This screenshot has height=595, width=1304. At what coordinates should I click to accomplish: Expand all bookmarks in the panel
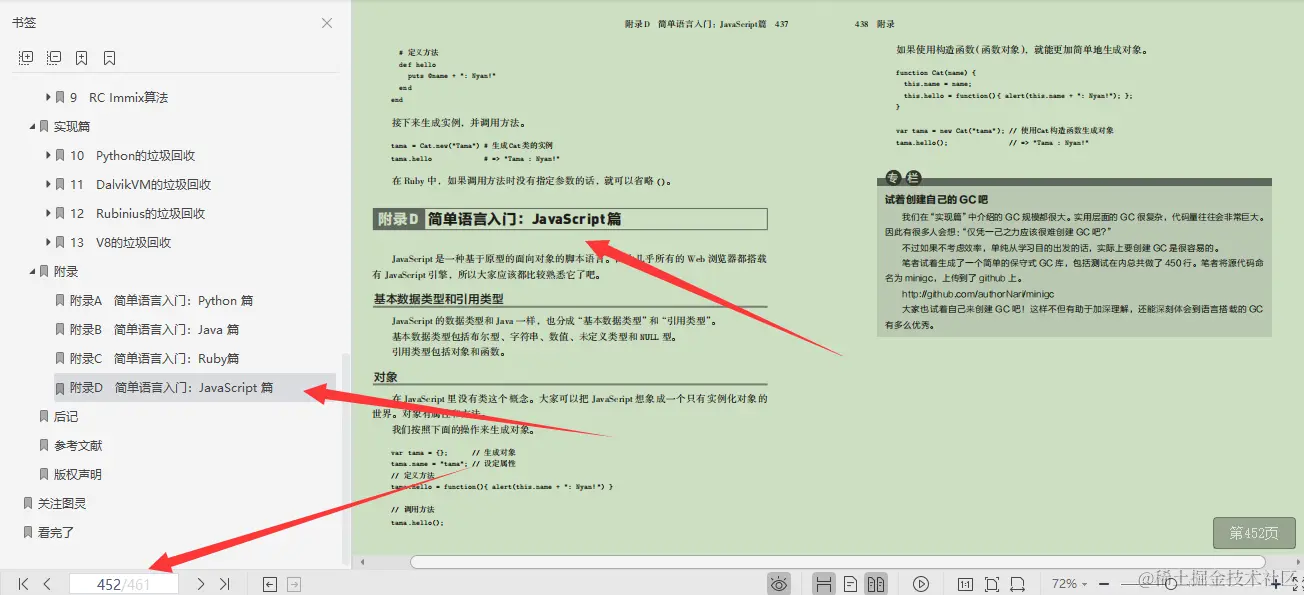(x=25, y=57)
